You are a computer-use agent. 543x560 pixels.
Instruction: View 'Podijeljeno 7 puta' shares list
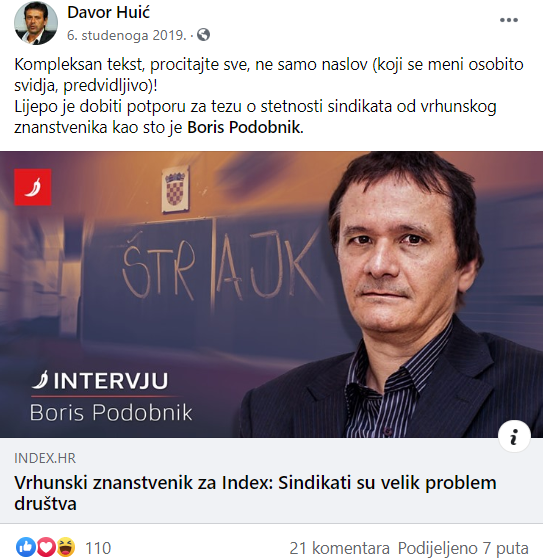tap(463, 548)
